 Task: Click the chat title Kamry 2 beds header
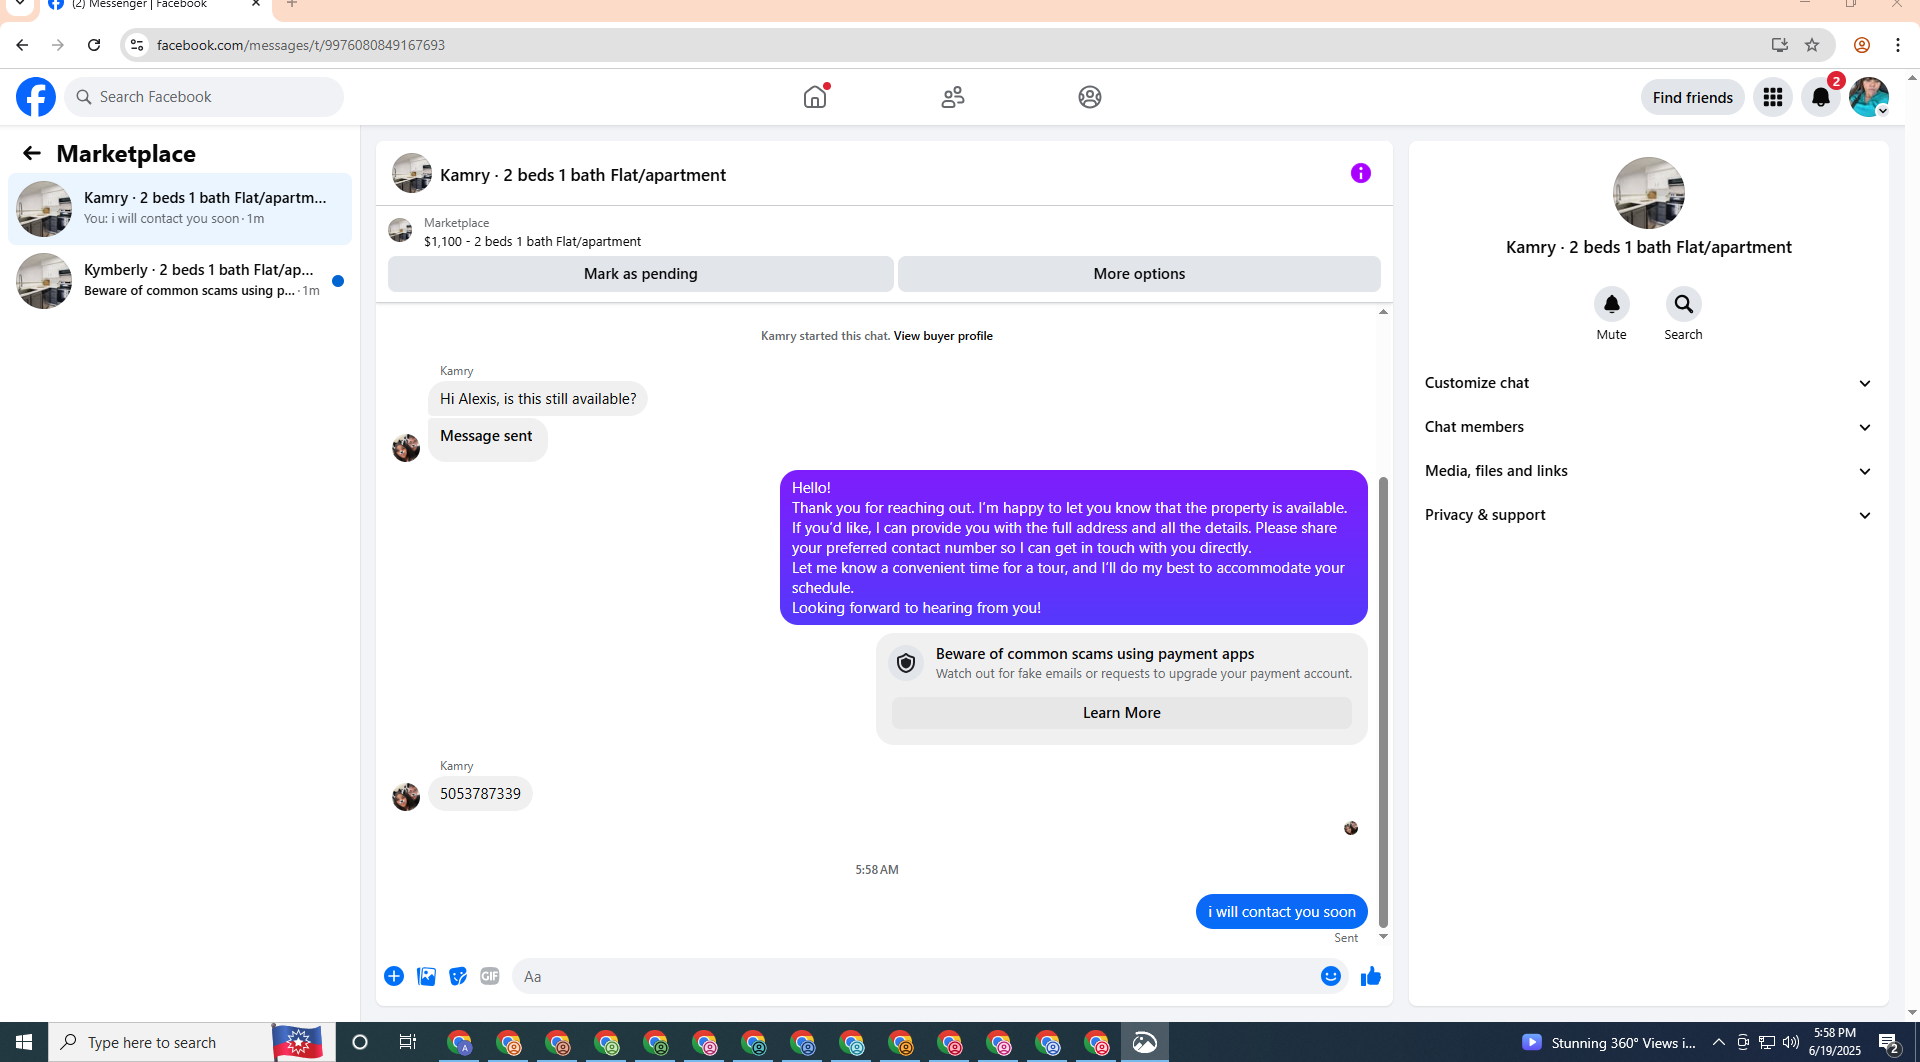click(583, 175)
